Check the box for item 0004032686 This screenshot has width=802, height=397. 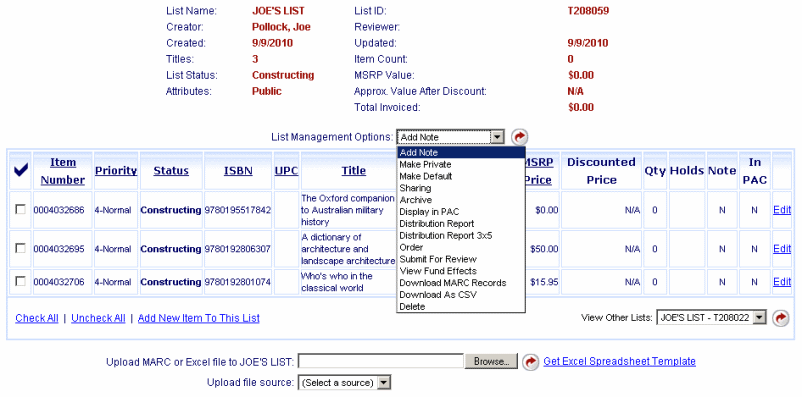pyautogui.click(x=20, y=209)
